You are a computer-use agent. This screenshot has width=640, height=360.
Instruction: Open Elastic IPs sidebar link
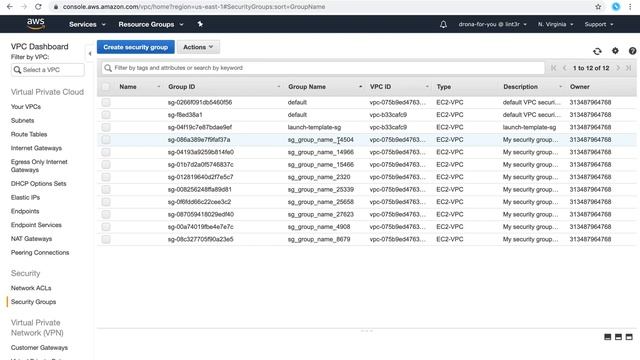click(25, 198)
